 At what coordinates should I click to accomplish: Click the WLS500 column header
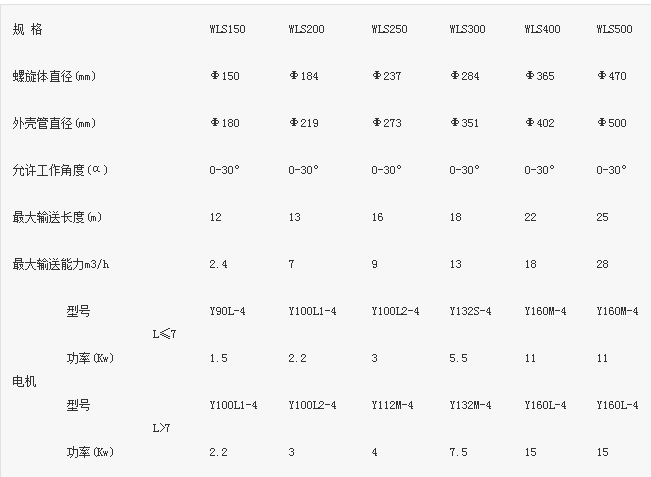coord(613,29)
